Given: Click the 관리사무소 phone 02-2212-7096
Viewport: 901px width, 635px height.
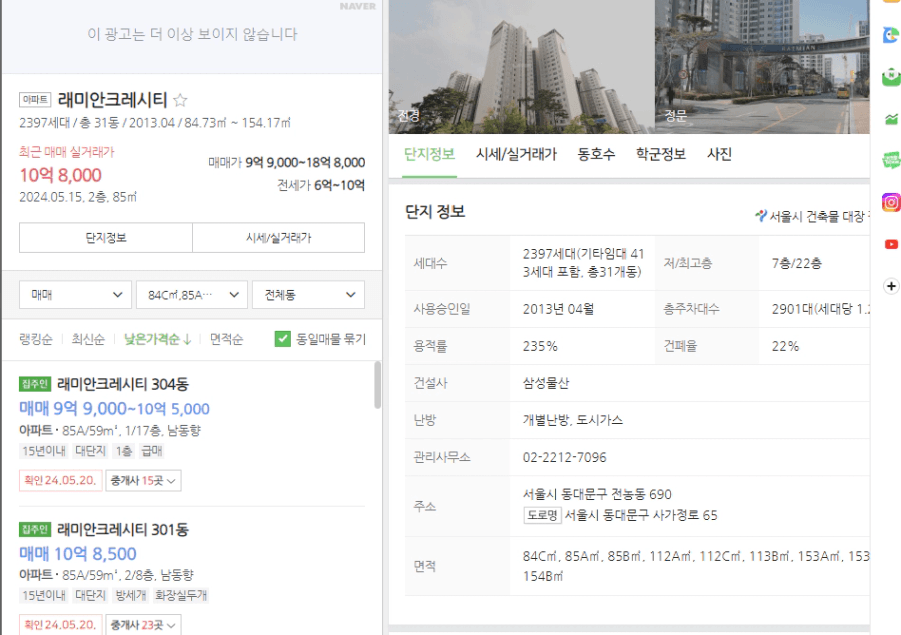Looking at the screenshot, I should point(564,457).
